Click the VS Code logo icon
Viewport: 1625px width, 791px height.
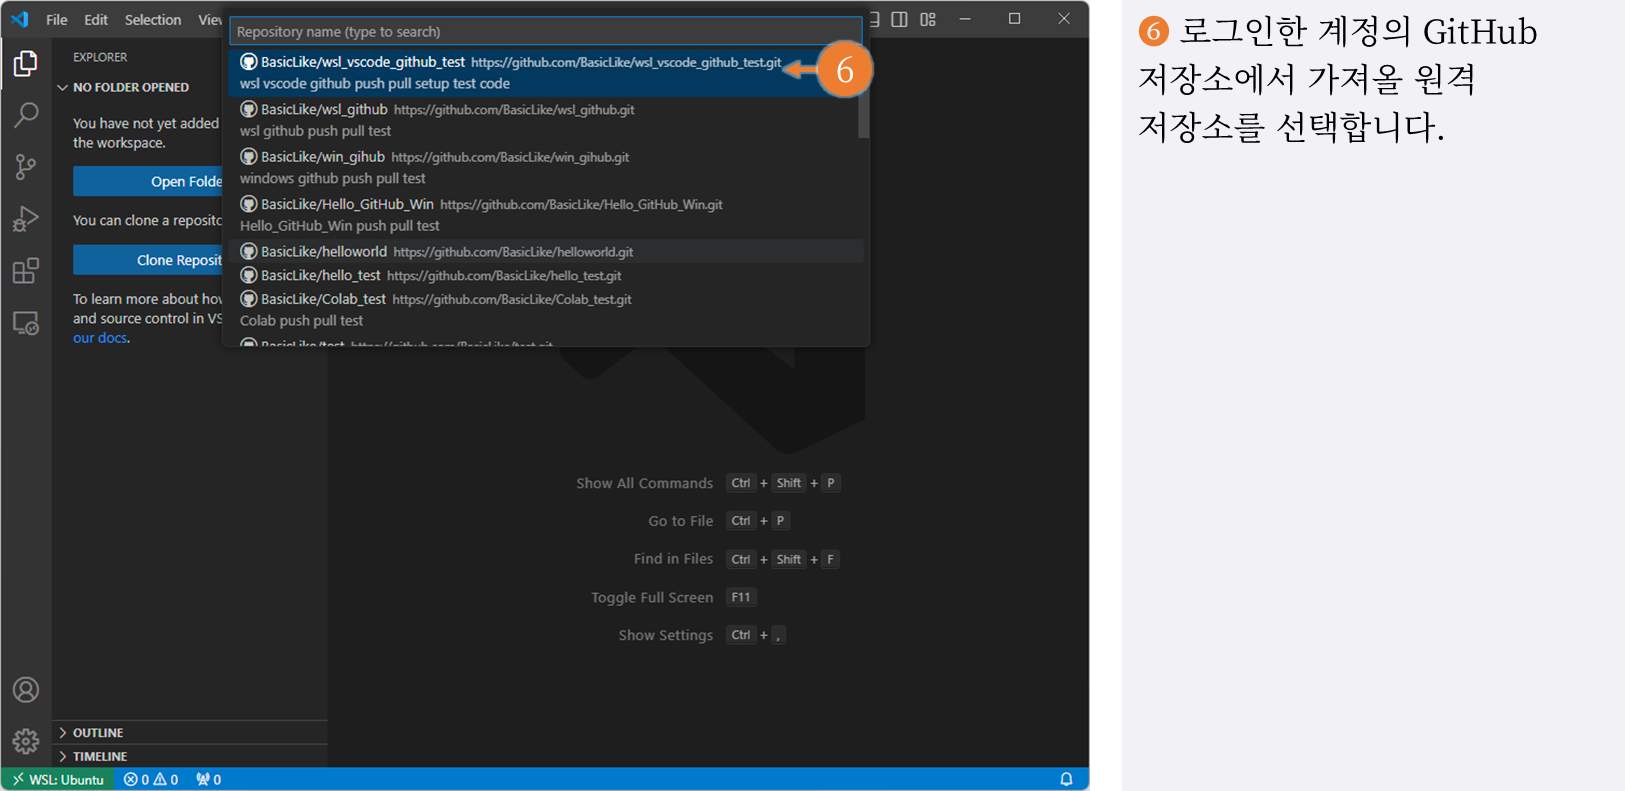click(x=20, y=19)
